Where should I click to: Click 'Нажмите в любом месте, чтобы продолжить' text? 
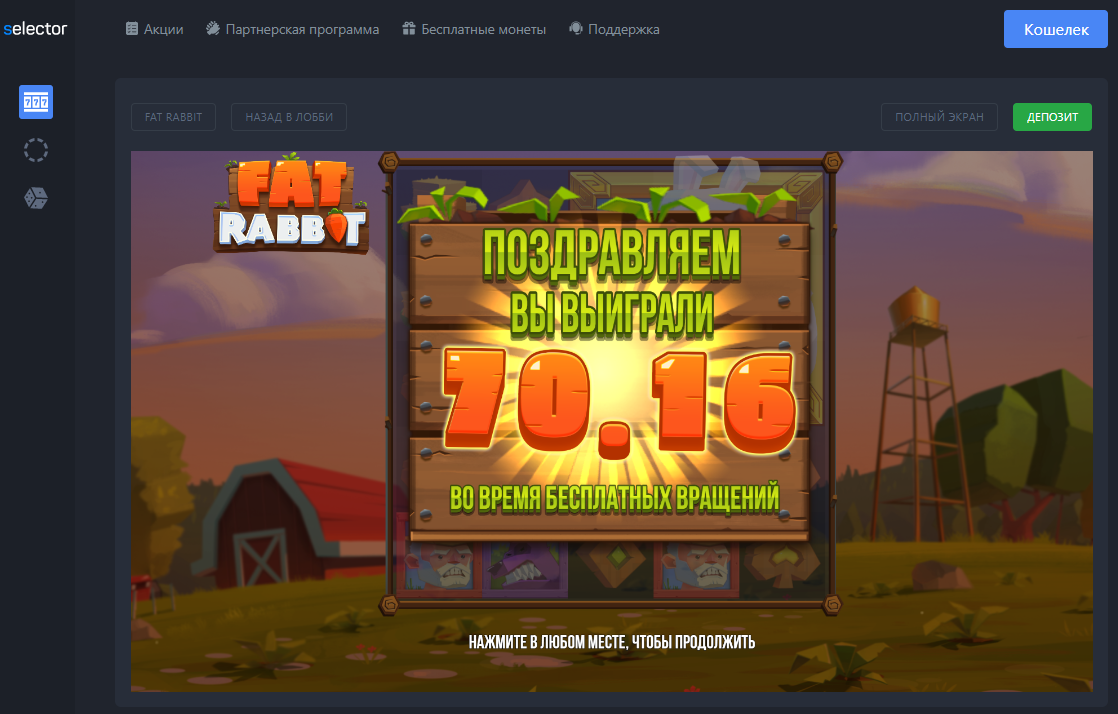tap(612, 642)
